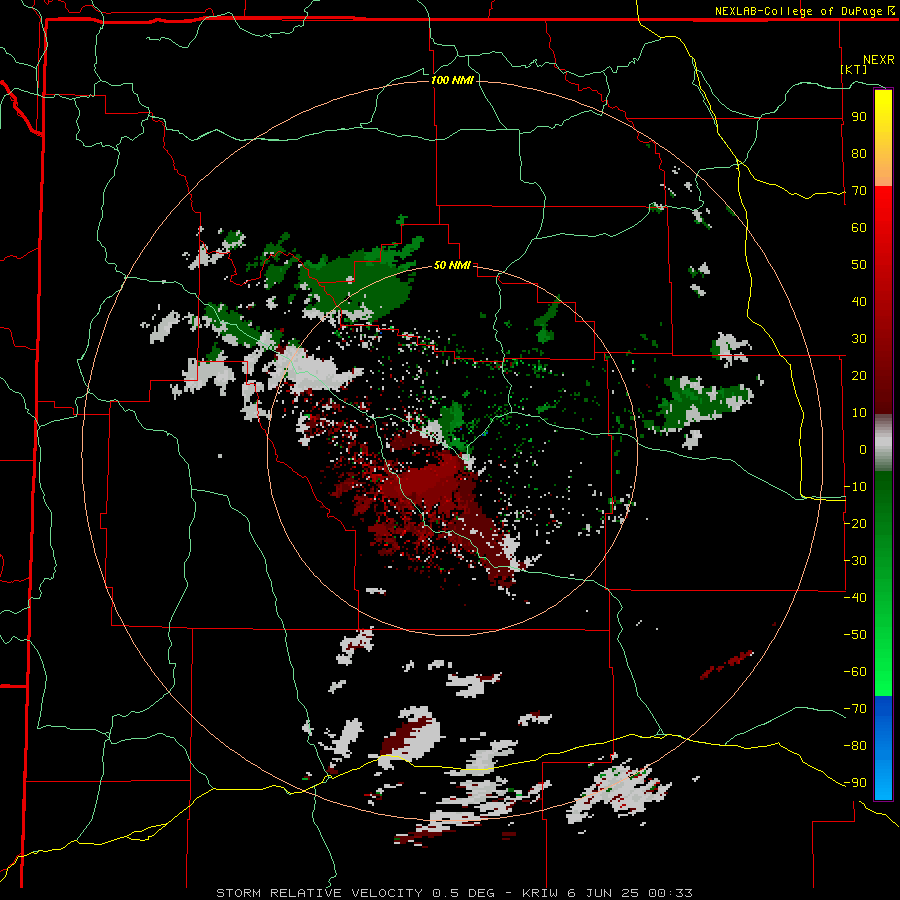This screenshot has height=900, width=900.
Task: Click the 60 value on the velocity scale
Action: tap(859, 228)
